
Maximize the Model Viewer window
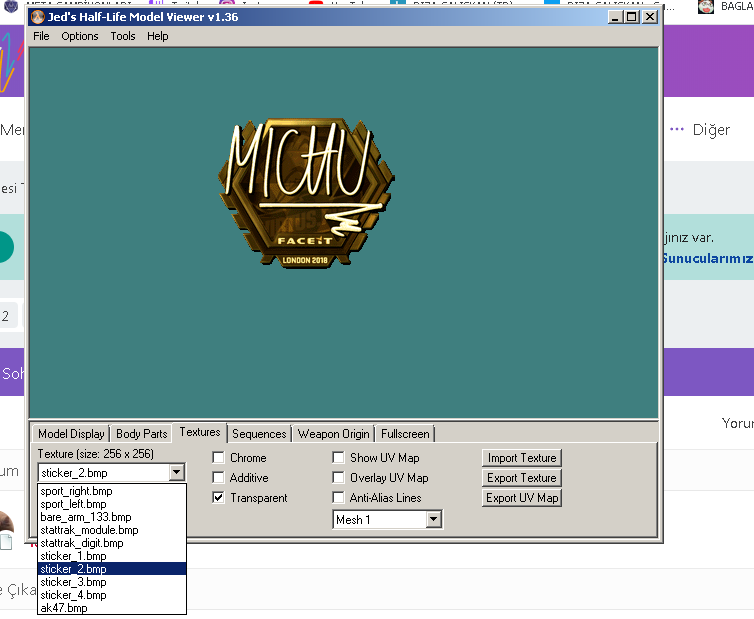(x=632, y=17)
